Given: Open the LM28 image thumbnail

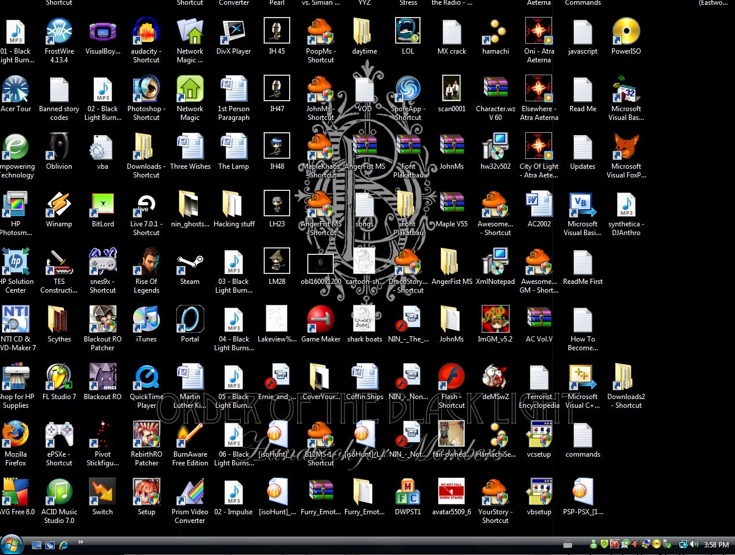Looking at the screenshot, I should point(277,261).
